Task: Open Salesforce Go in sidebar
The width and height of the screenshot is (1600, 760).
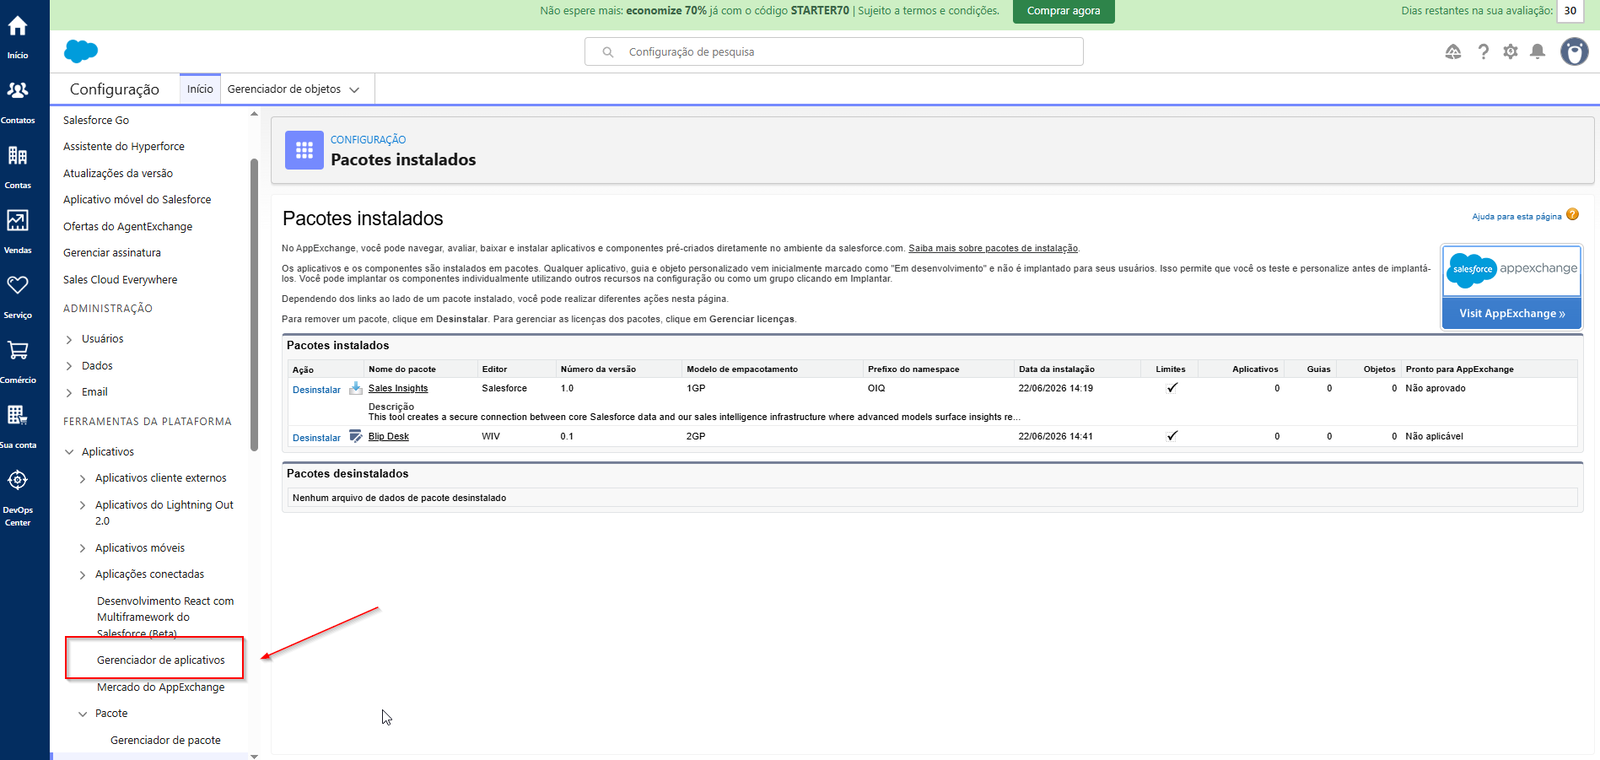Action: coord(96,120)
